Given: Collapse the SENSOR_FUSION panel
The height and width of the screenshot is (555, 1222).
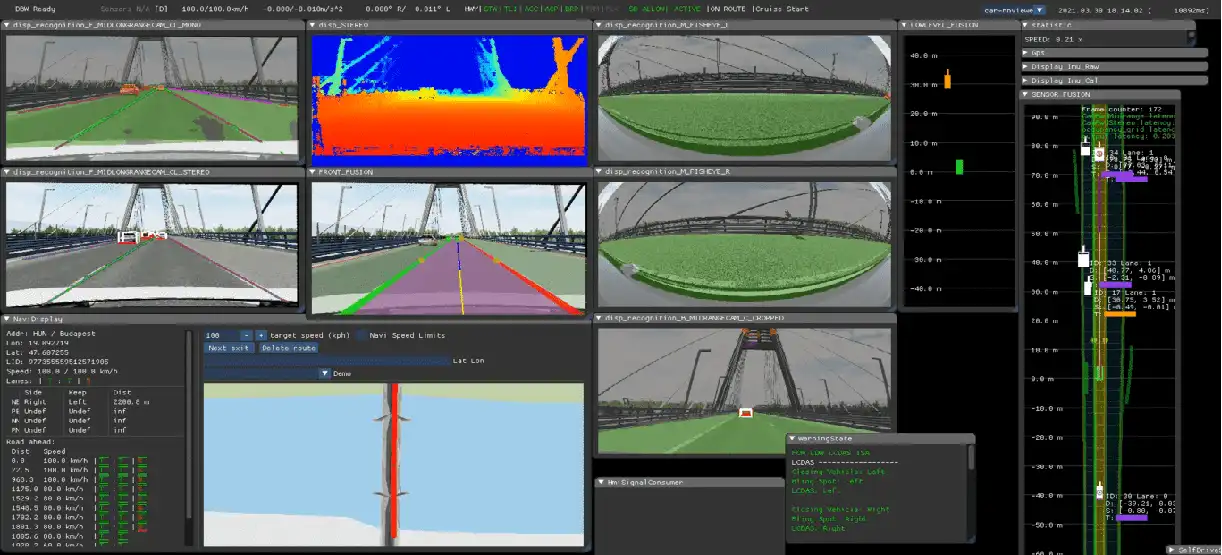Looking at the screenshot, I should tap(1025, 95).
